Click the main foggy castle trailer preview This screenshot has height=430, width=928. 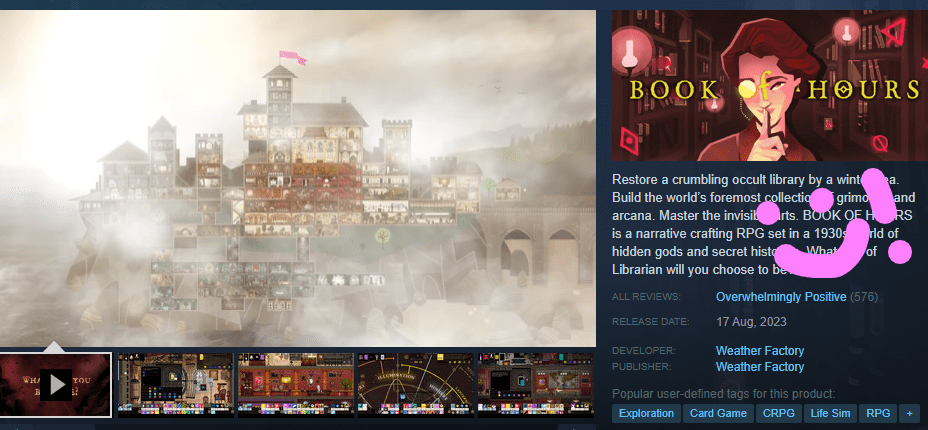pyautogui.click(x=298, y=178)
